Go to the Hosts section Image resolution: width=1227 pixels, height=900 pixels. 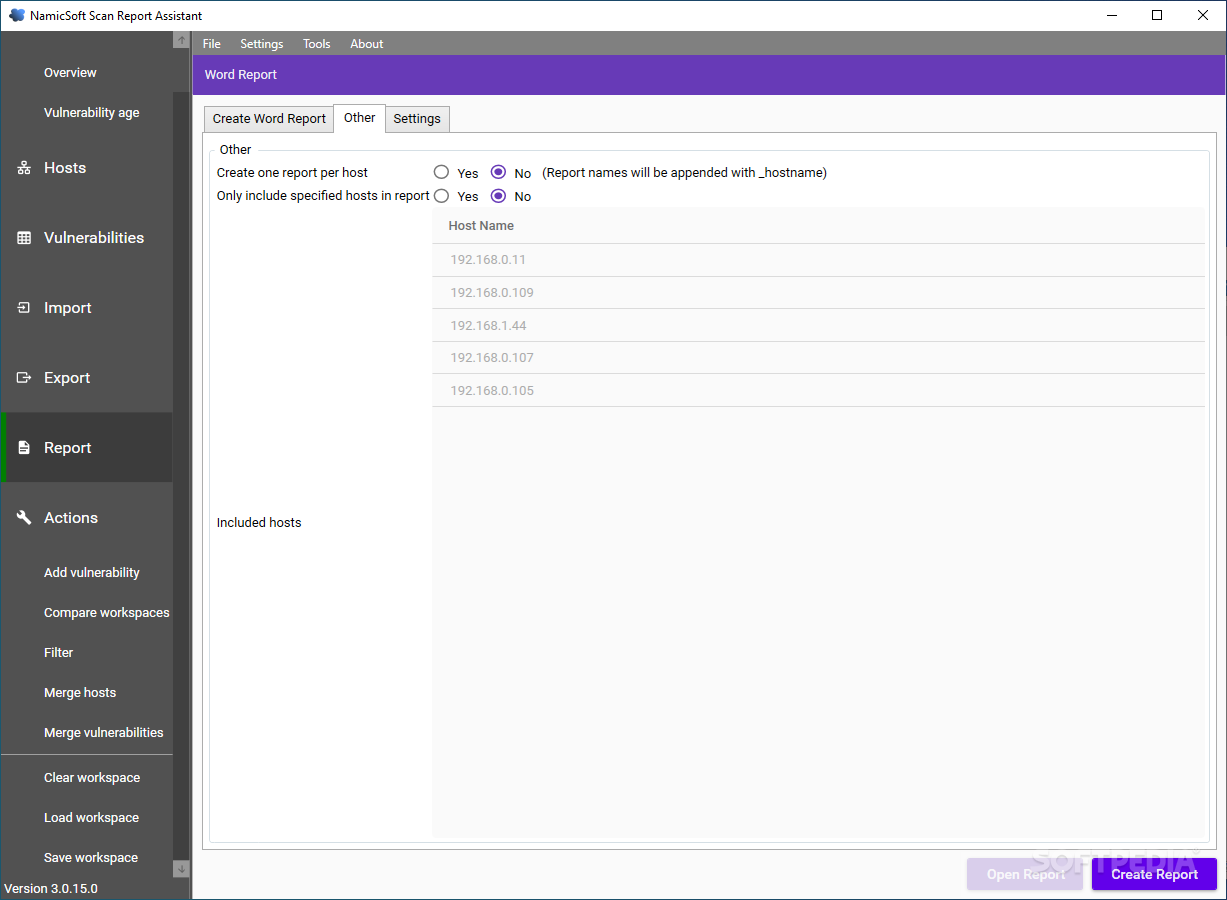[x=86, y=168]
